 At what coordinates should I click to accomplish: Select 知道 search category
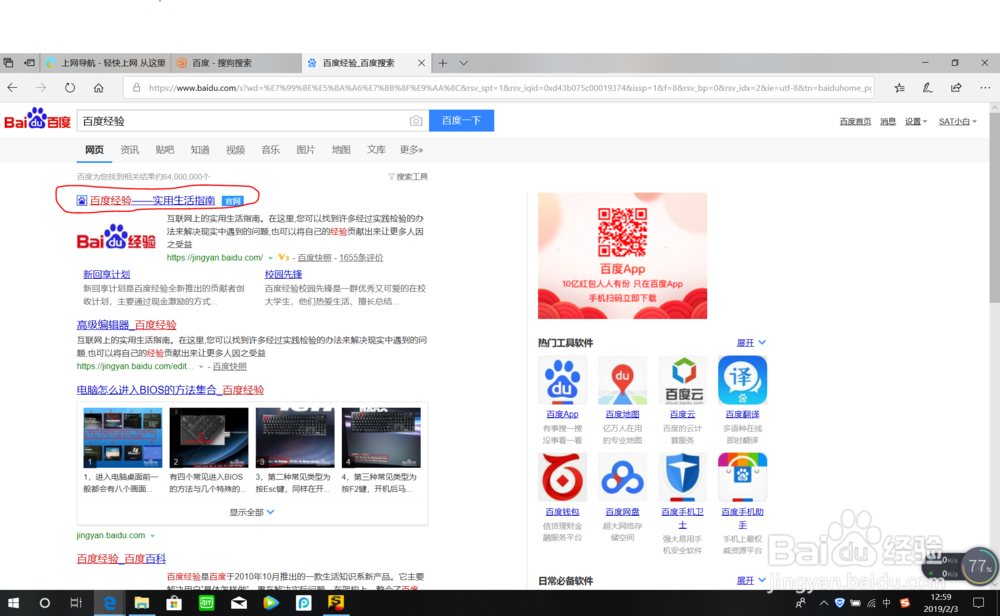(200, 150)
